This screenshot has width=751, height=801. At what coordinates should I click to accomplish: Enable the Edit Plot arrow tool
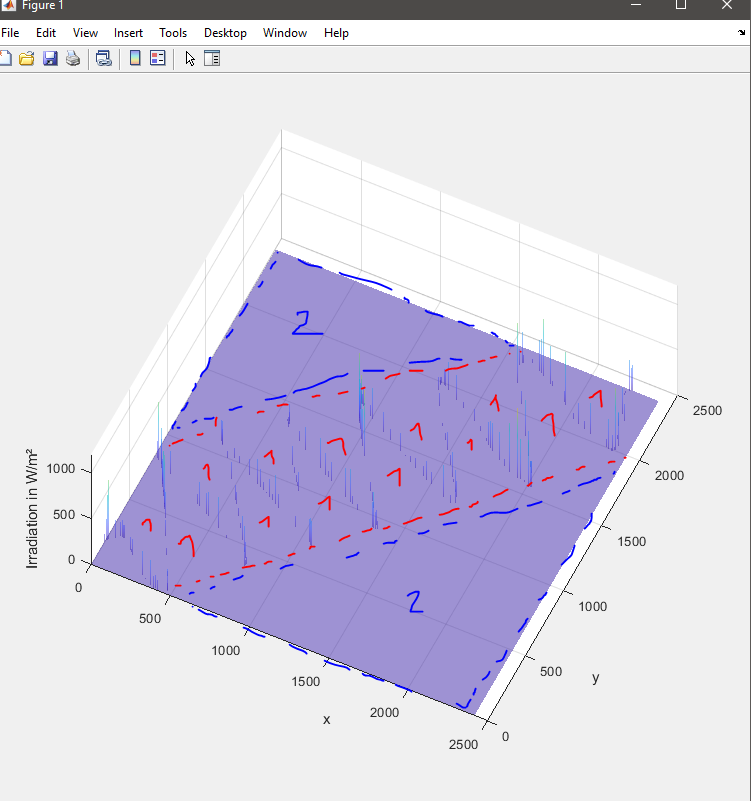pos(190,59)
